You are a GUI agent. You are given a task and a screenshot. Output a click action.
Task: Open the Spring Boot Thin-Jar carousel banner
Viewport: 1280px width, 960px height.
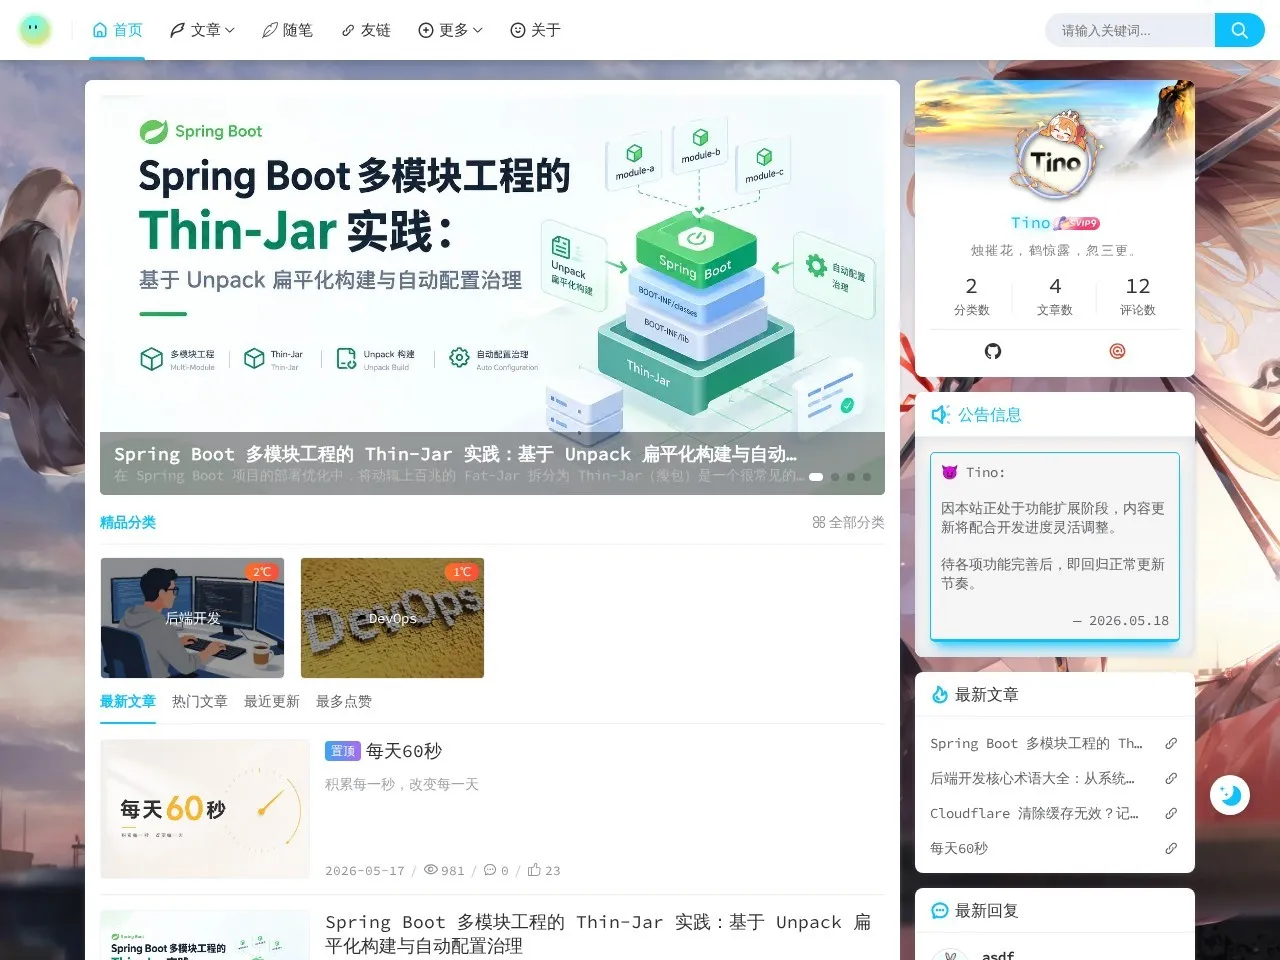point(492,295)
